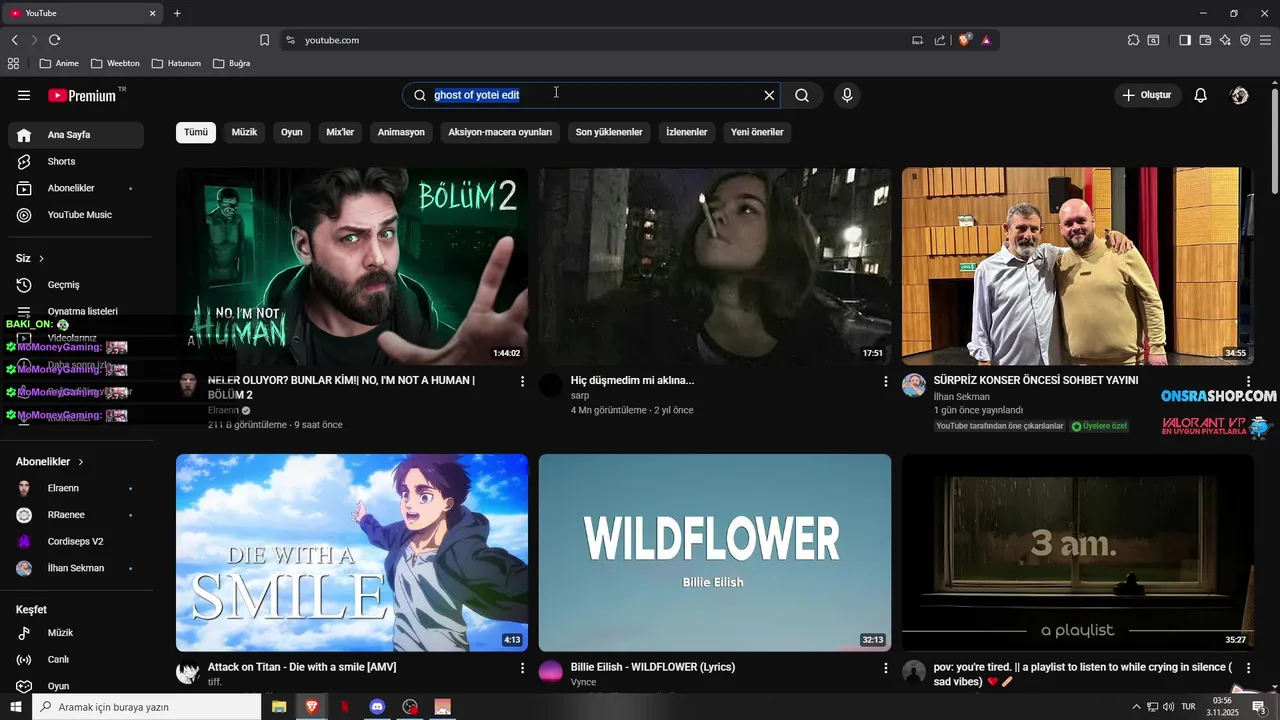Open Oyun under Keşfet
The width and height of the screenshot is (1280, 720).
[x=76, y=686]
